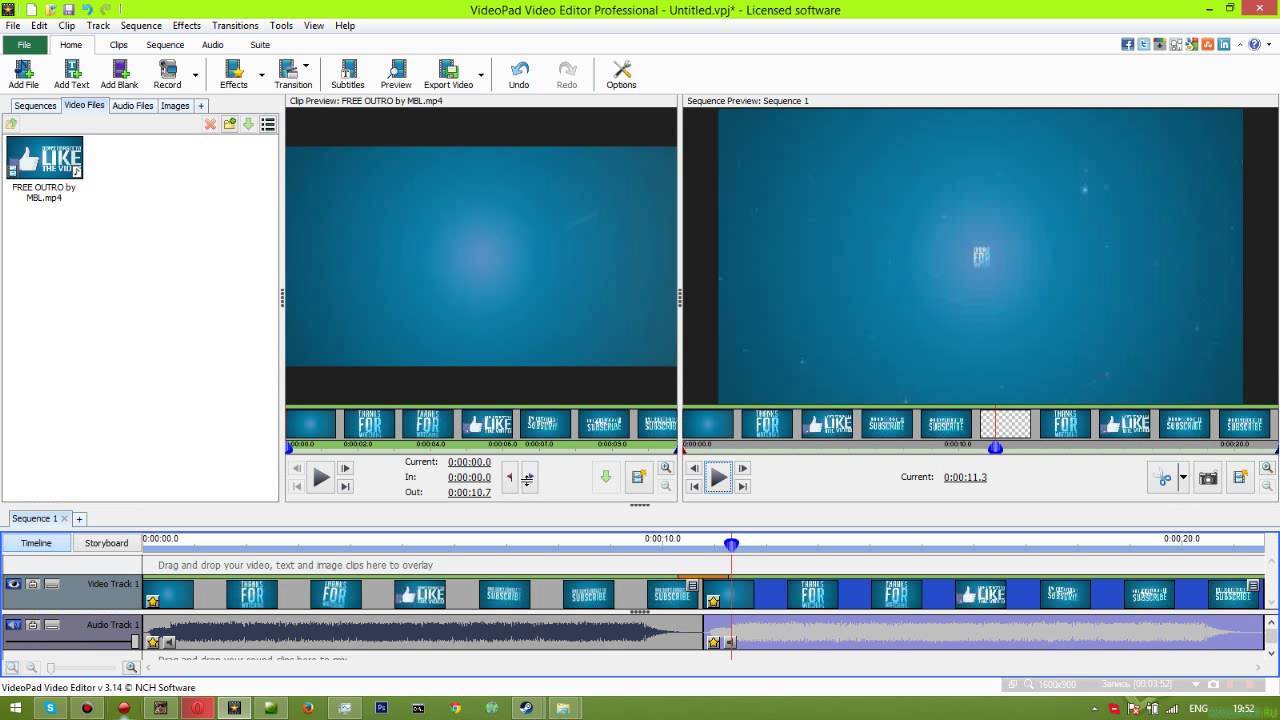Collapse Audio Track 1 with minimize toggle
This screenshot has width=1280, height=720.
pos(52,625)
